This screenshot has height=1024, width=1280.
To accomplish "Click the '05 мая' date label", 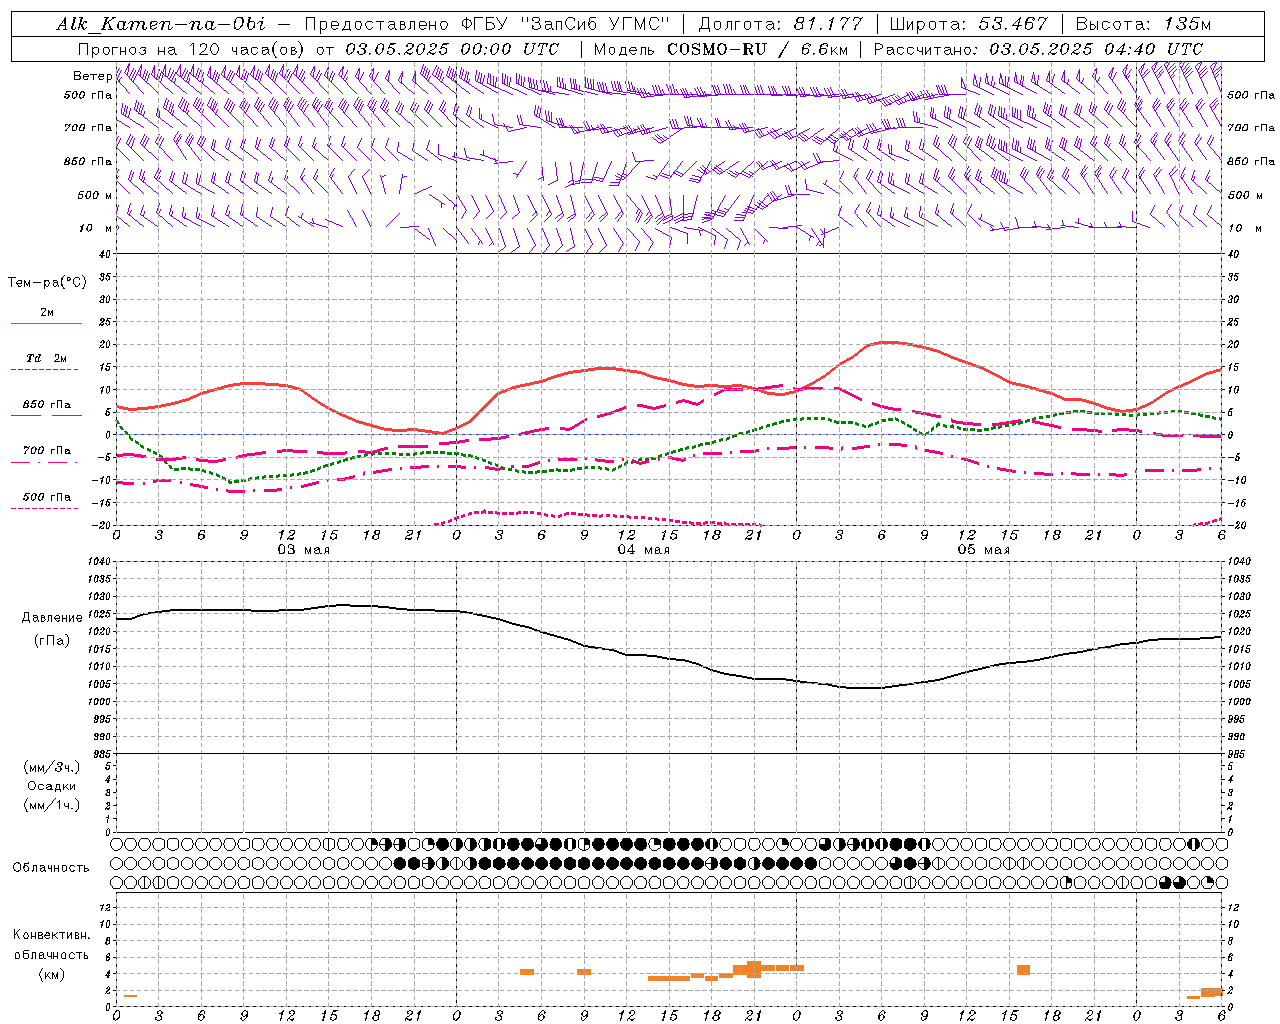I will click(x=983, y=550).
